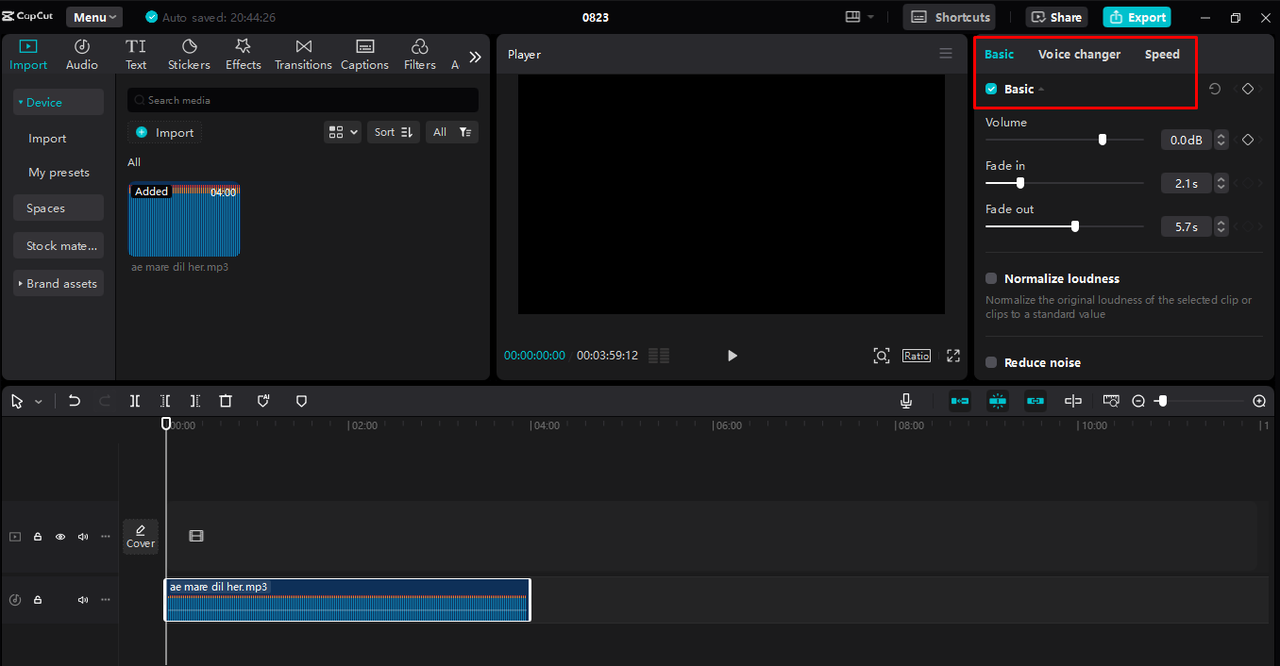The height and width of the screenshot is (666, 1280).
Task: Switch to the Voice changer tab
Action: pos(1079,54)
